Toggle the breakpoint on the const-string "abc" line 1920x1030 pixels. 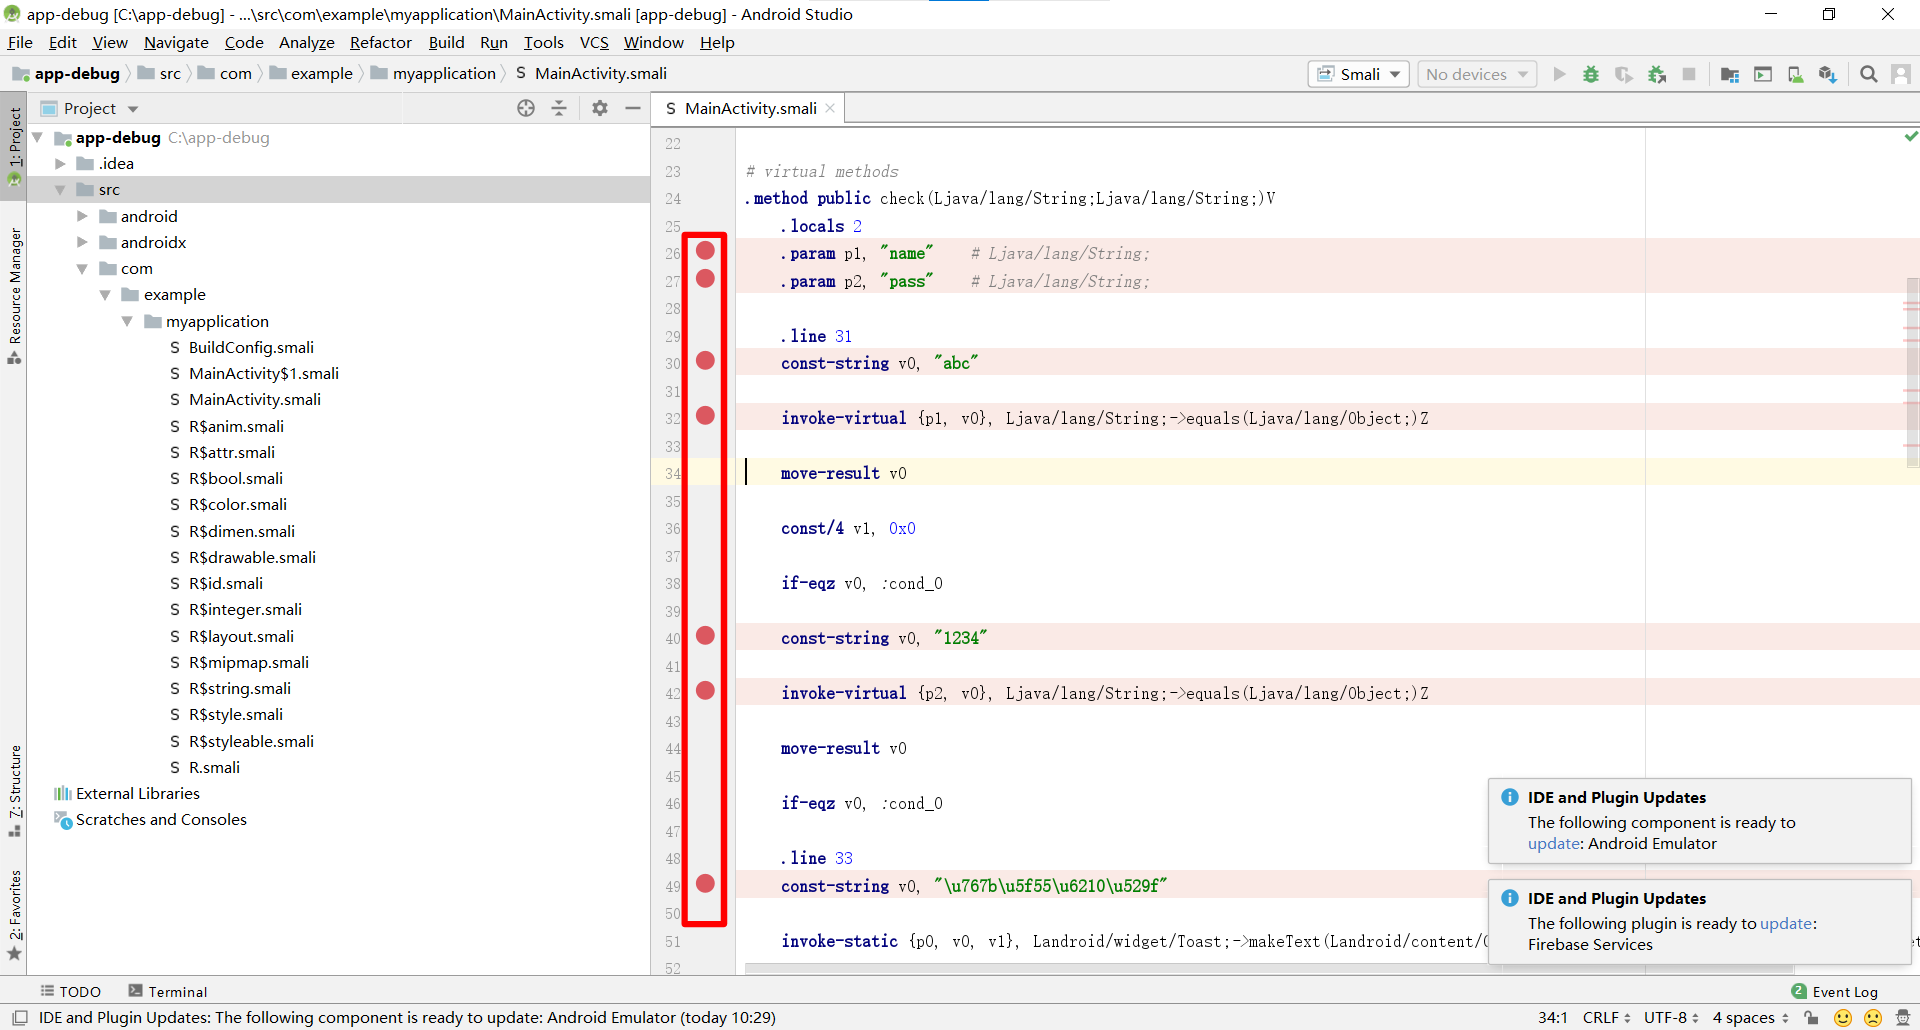click(706, 361)
